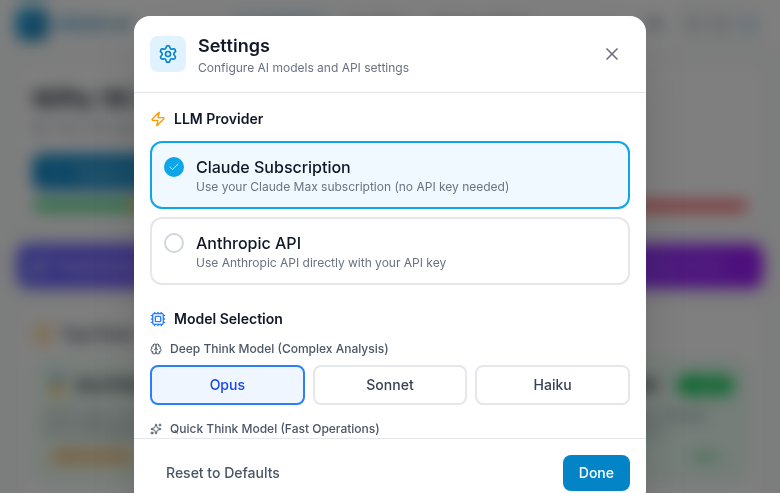Click the blue checkmark on Claude Subscription
This screenshot has height=493, width=780.
(174, 167)
